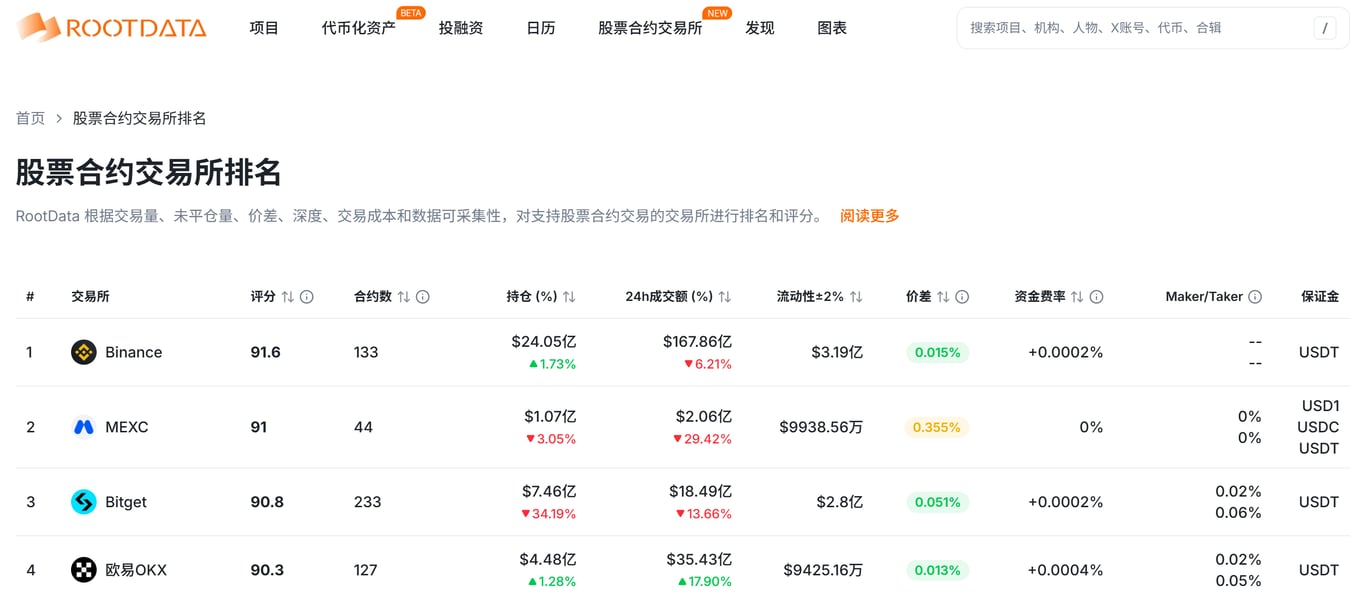
Task: Sort table by 合约数 sort arrows
Action: [404, 297]
